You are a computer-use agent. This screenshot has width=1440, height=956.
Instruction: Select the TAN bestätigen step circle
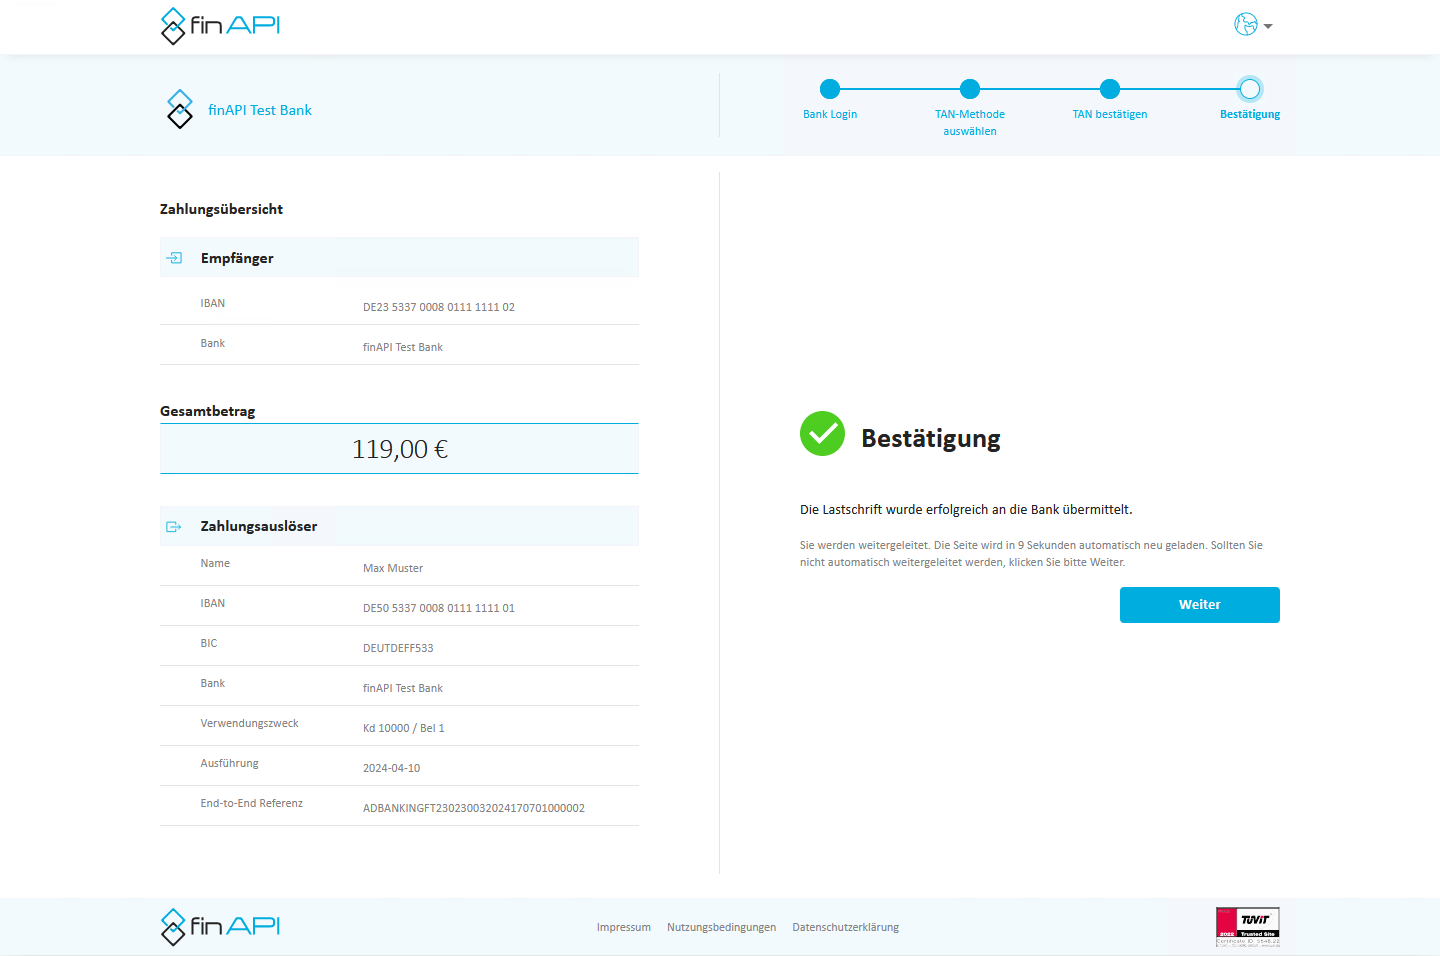1110,89
